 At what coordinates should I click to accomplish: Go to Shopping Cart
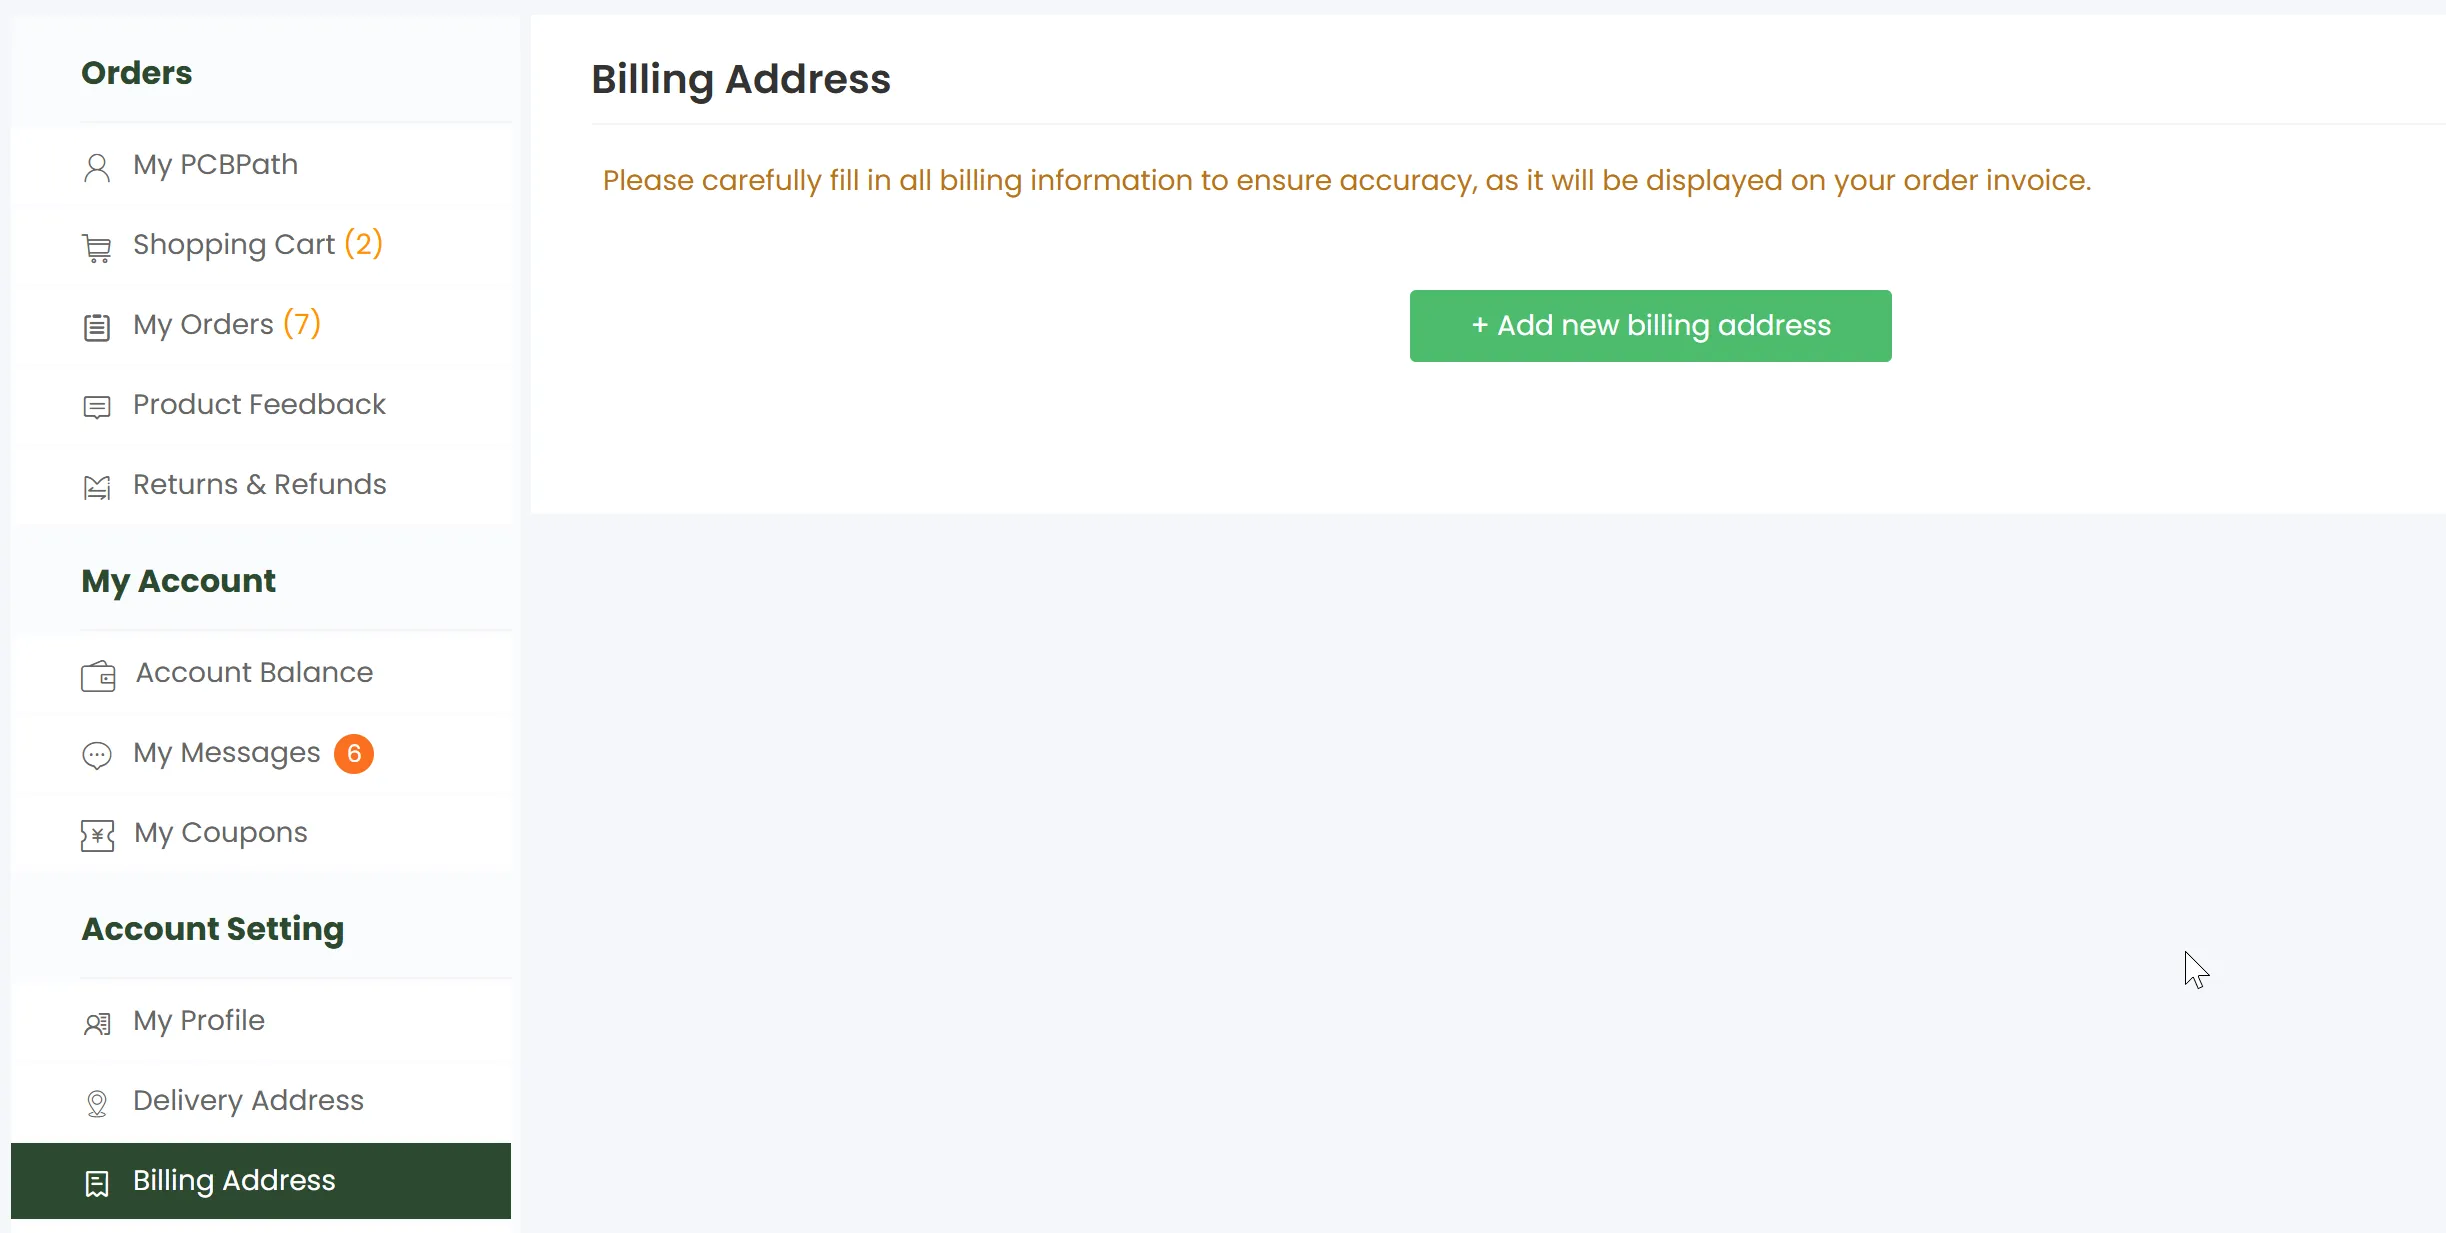click(x=234, y=245)
